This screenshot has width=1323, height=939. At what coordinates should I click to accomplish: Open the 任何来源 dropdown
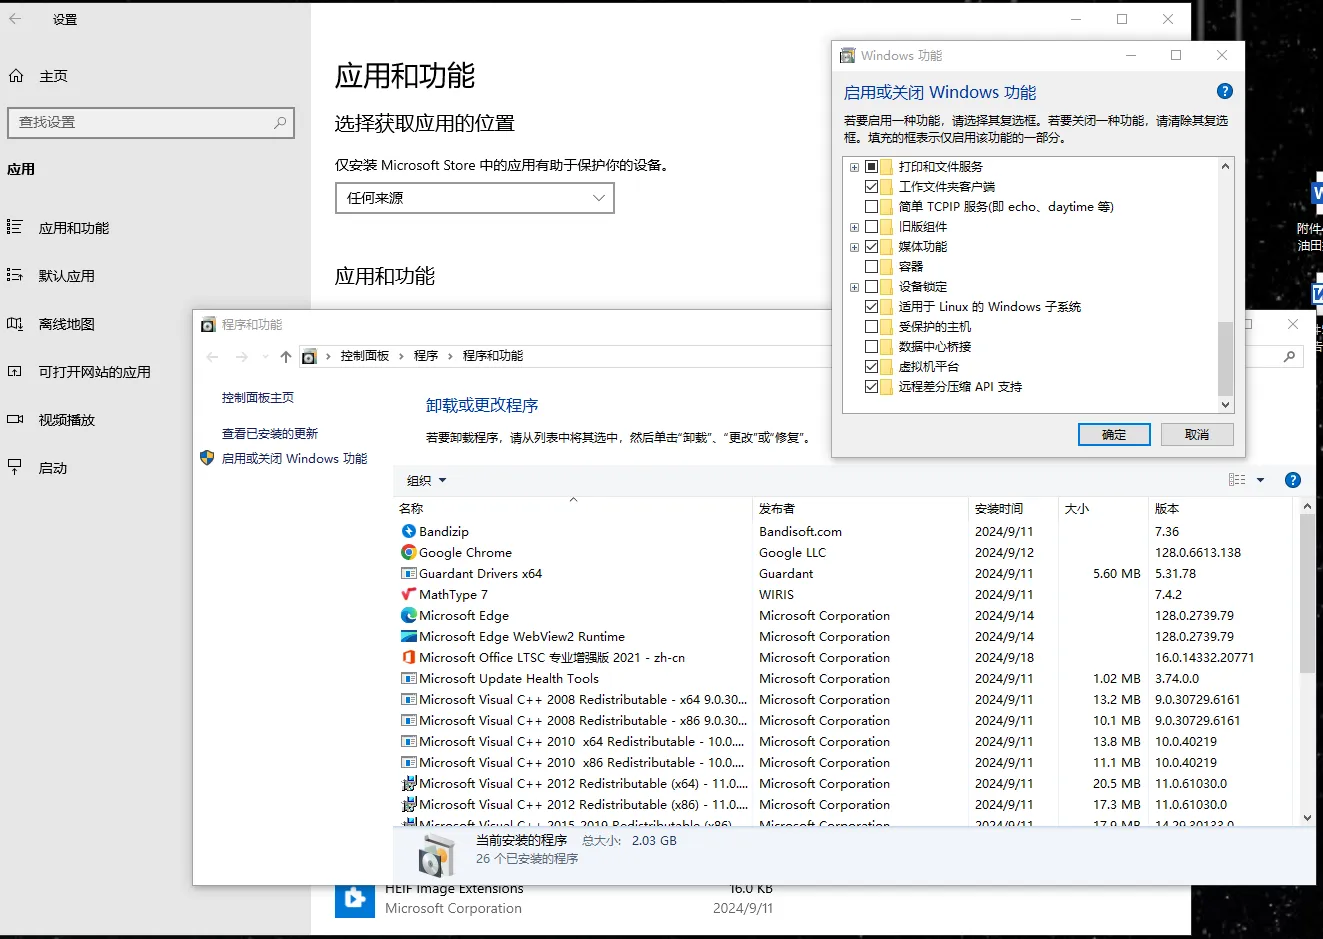pos(474,198)
